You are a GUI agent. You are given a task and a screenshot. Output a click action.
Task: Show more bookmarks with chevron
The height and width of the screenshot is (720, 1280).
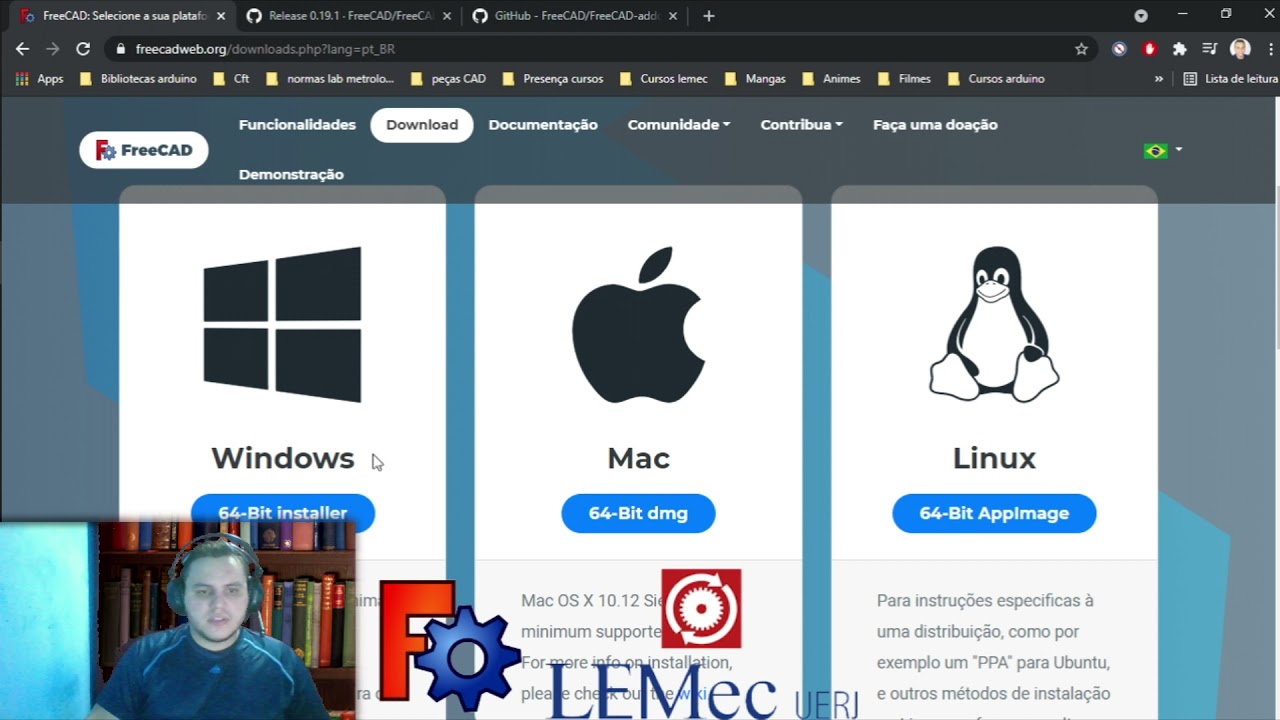(x=1159, y=79)
